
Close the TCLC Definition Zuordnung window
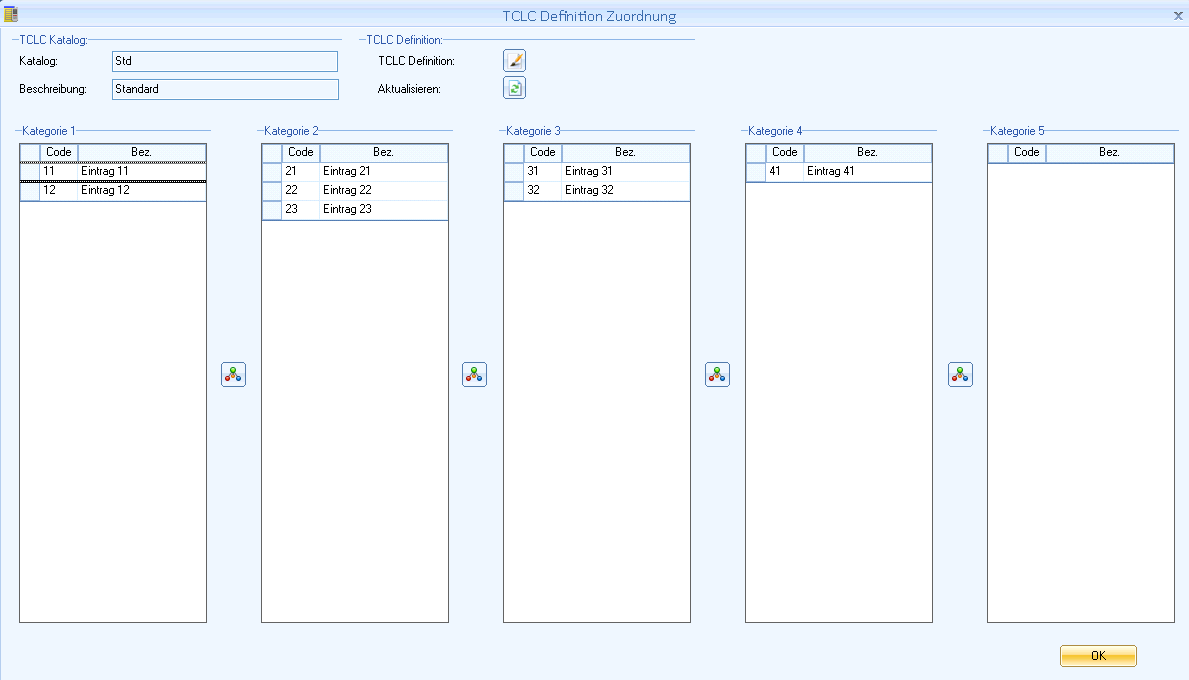coord(1178,15)
